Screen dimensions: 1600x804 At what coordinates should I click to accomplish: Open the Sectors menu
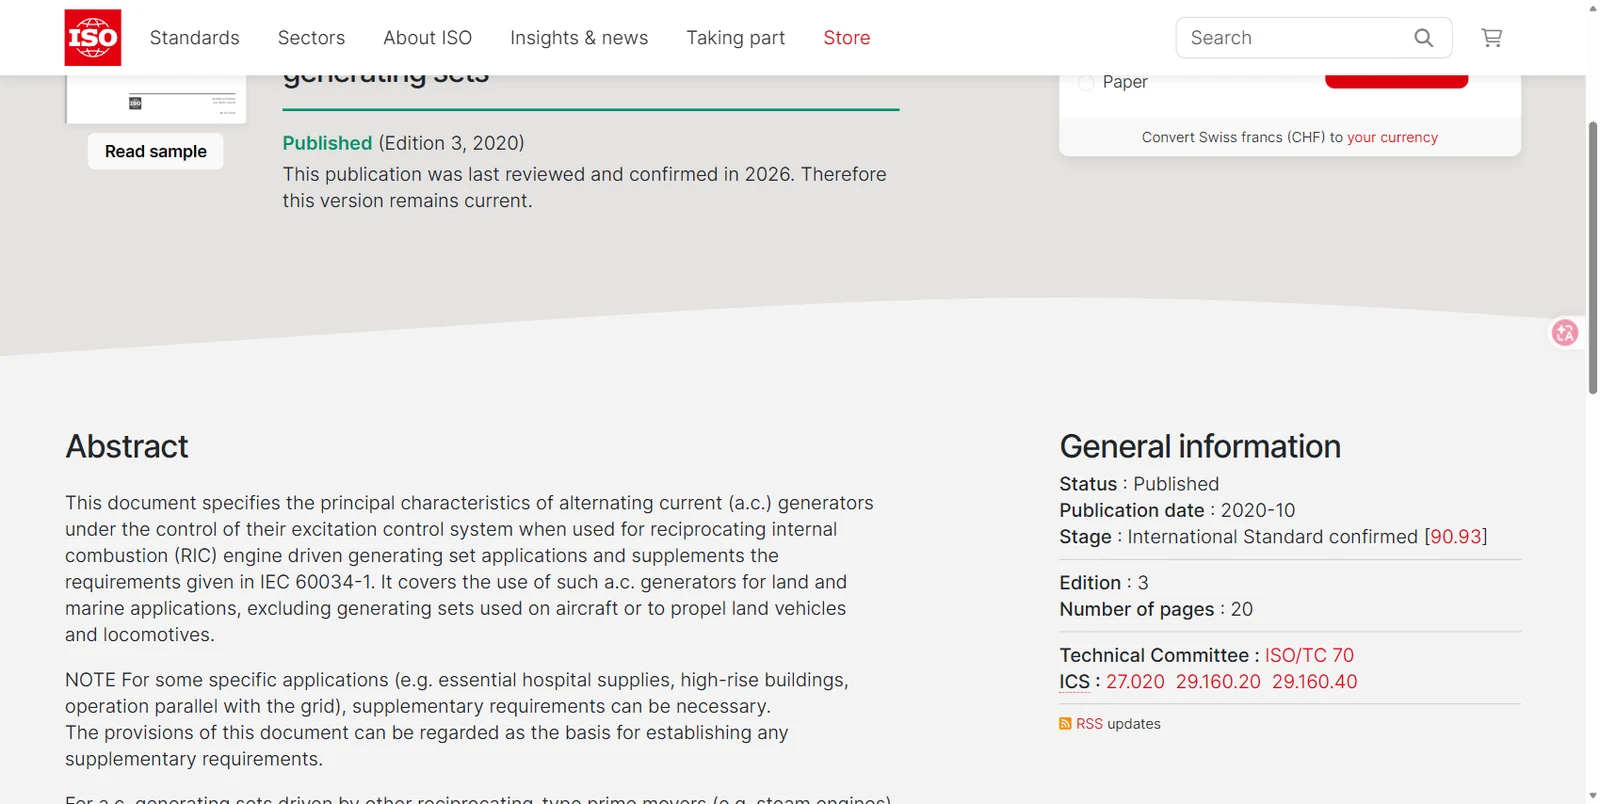point(311,38)
